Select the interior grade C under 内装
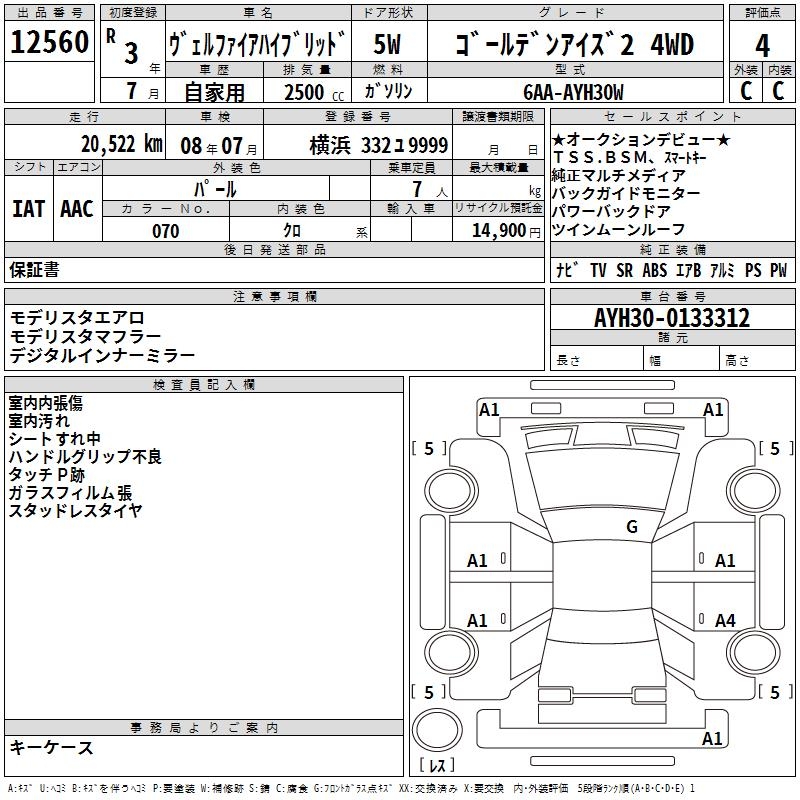Viewport: 800px width, 800px height. point(778,90)
